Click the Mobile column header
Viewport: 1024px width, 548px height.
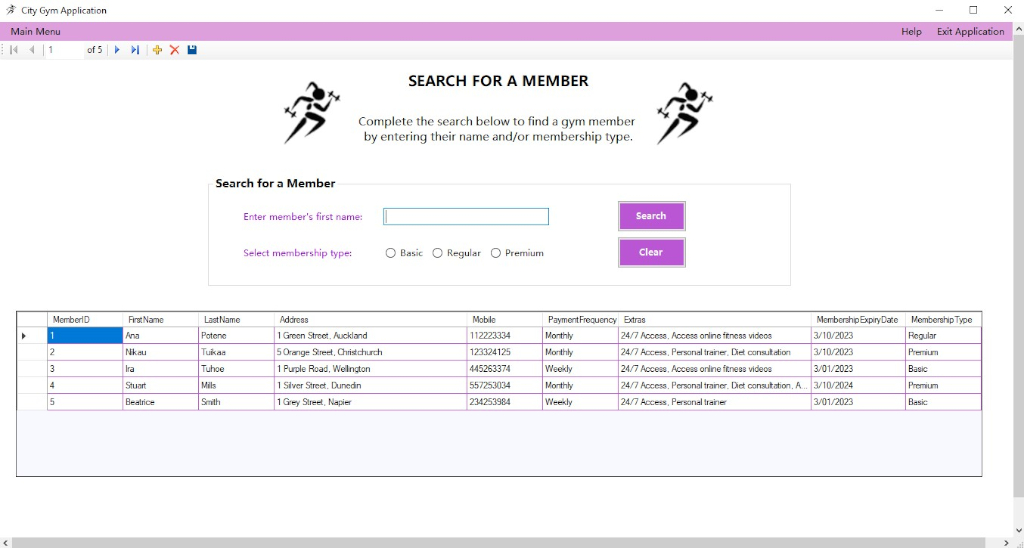(x=504, y=320)
